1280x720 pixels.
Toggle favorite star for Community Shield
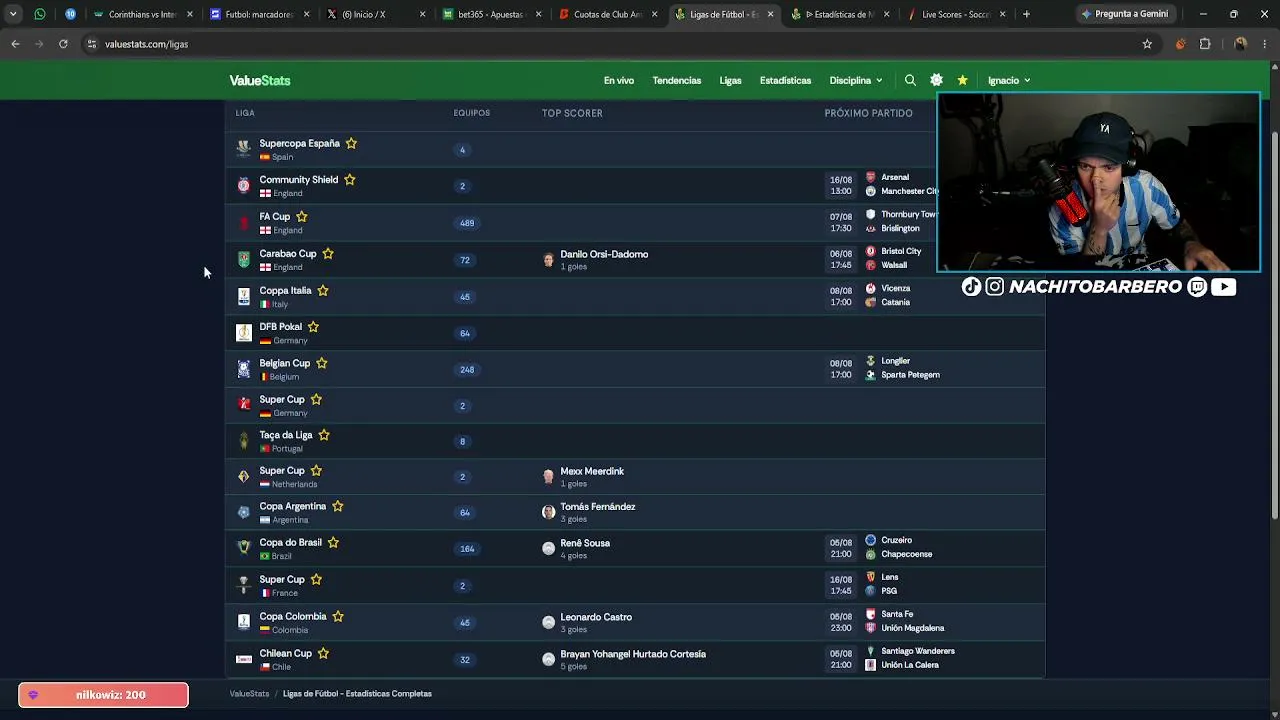click(x=350, y=180)
